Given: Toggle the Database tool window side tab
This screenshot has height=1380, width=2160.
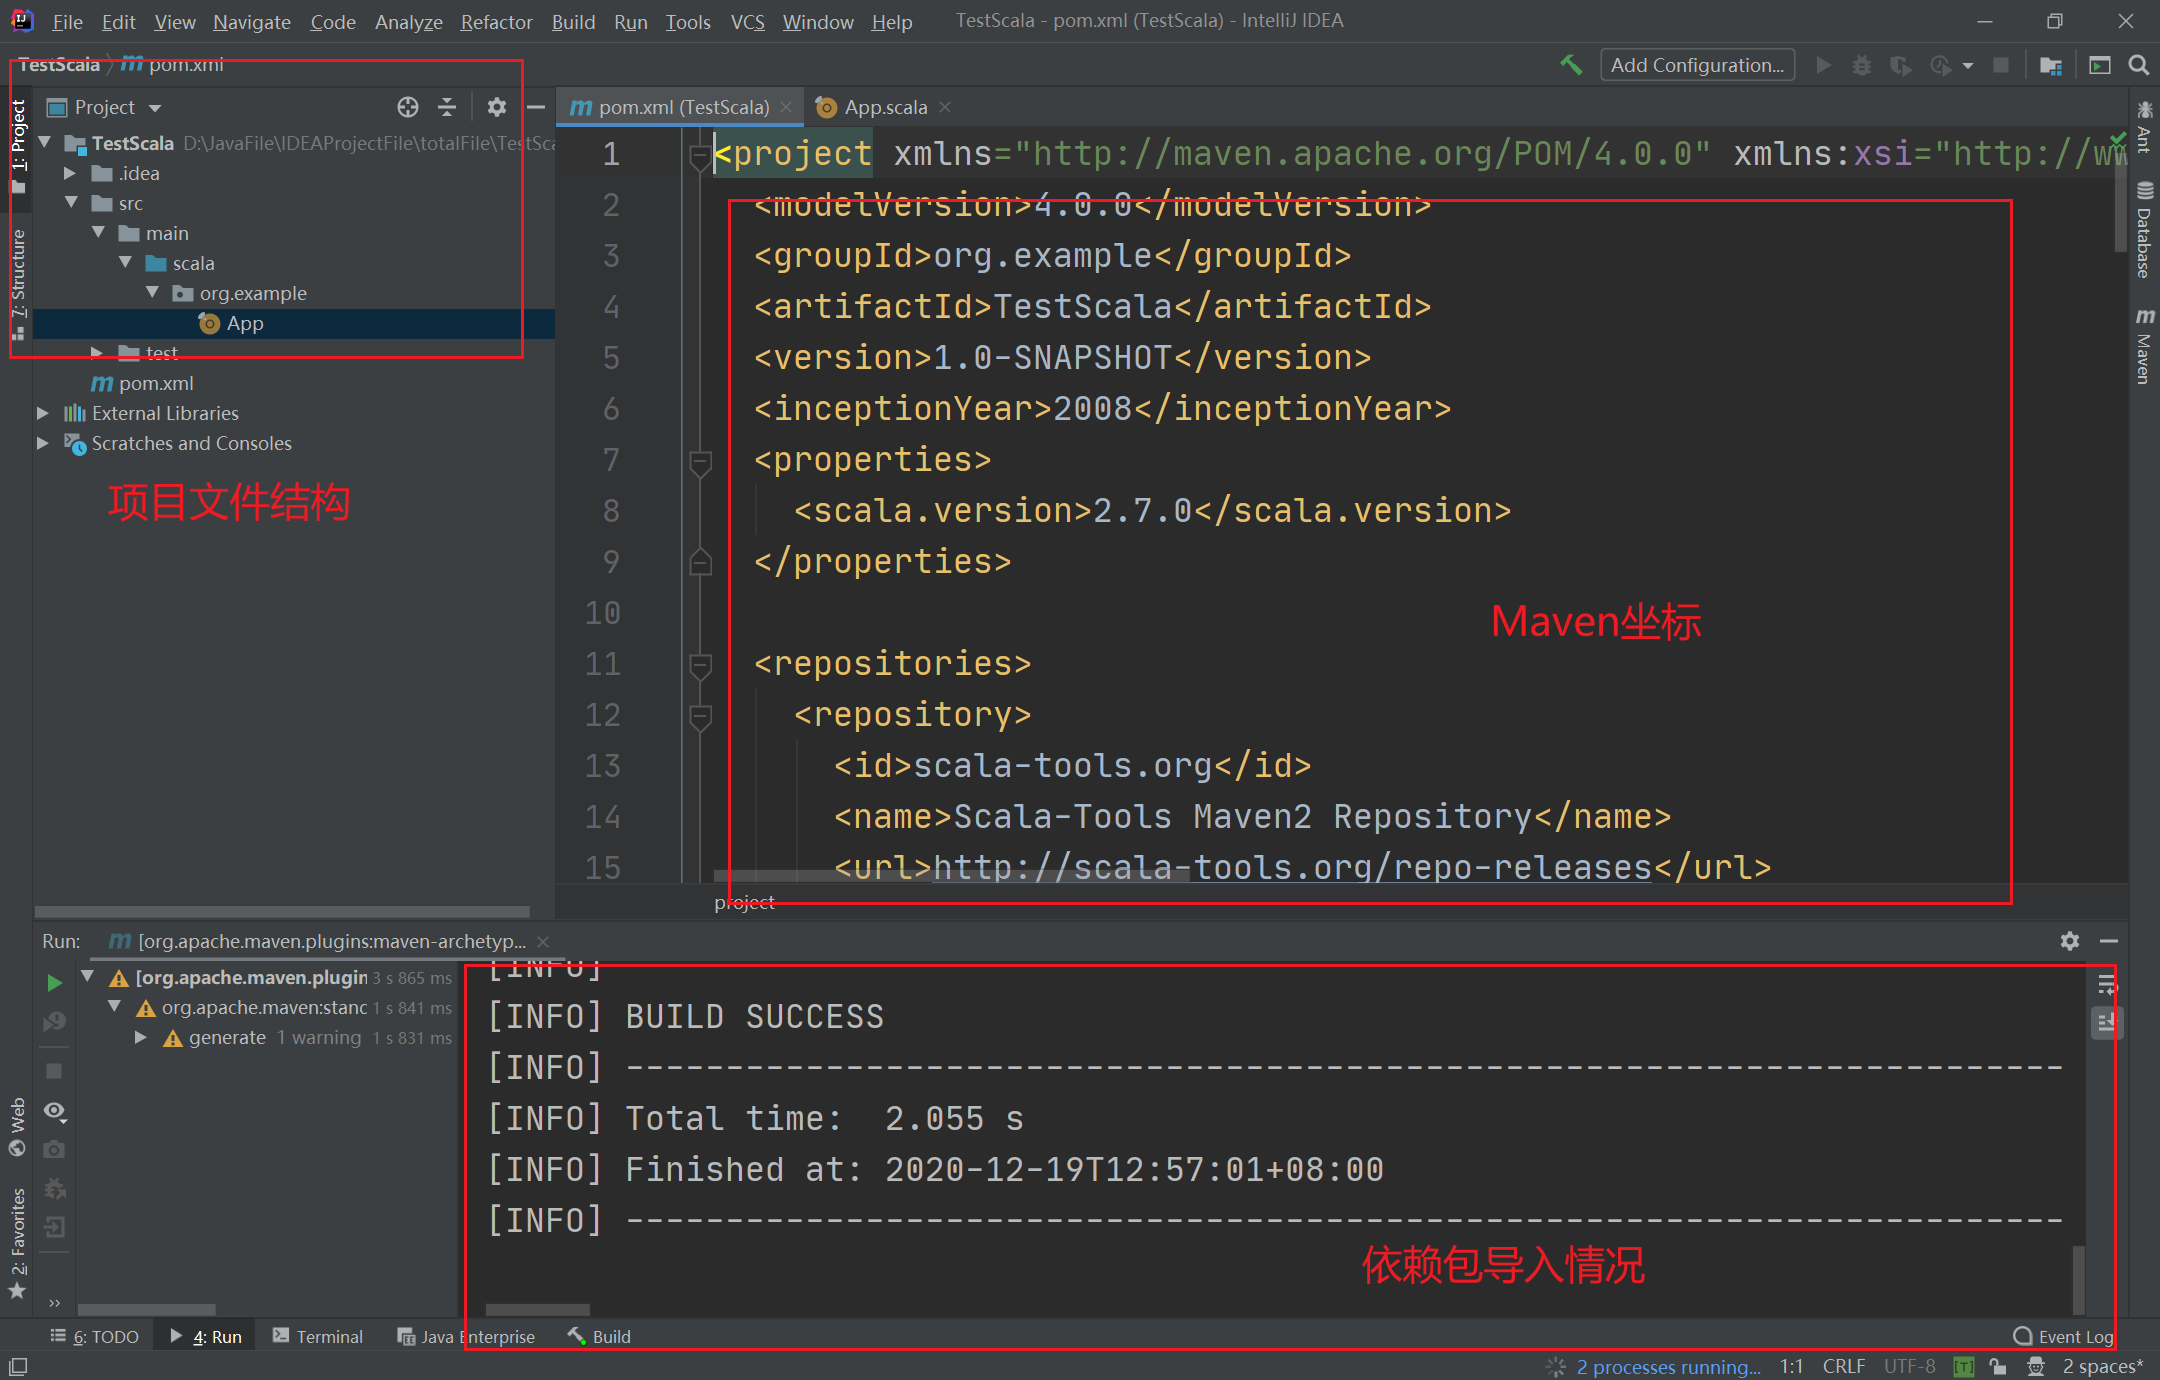Looking at the screenshot, I should [2144, 230].
